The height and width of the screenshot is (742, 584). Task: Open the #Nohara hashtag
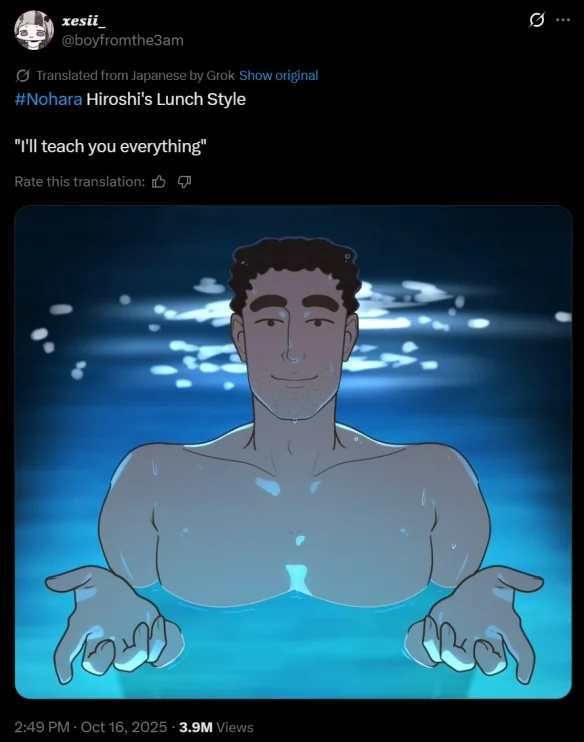tap(48, 99)
